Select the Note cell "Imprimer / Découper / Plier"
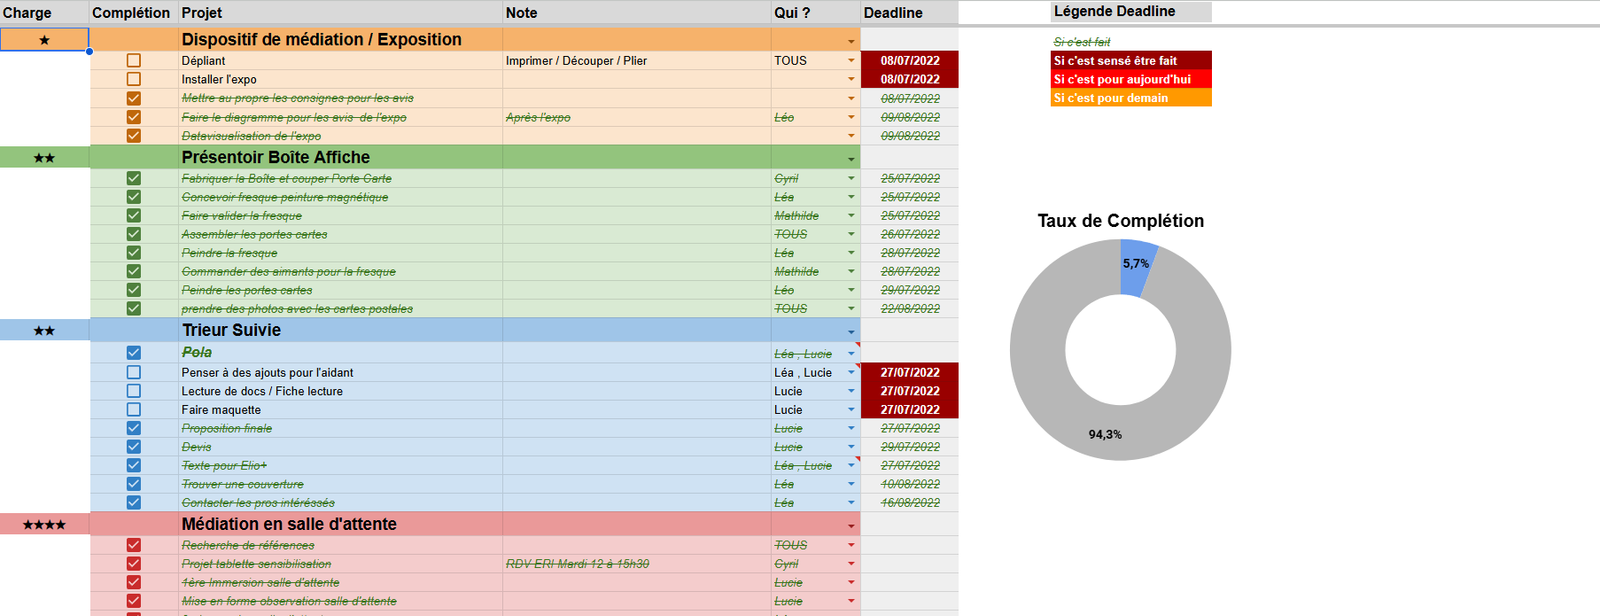 tap(576, 61)
